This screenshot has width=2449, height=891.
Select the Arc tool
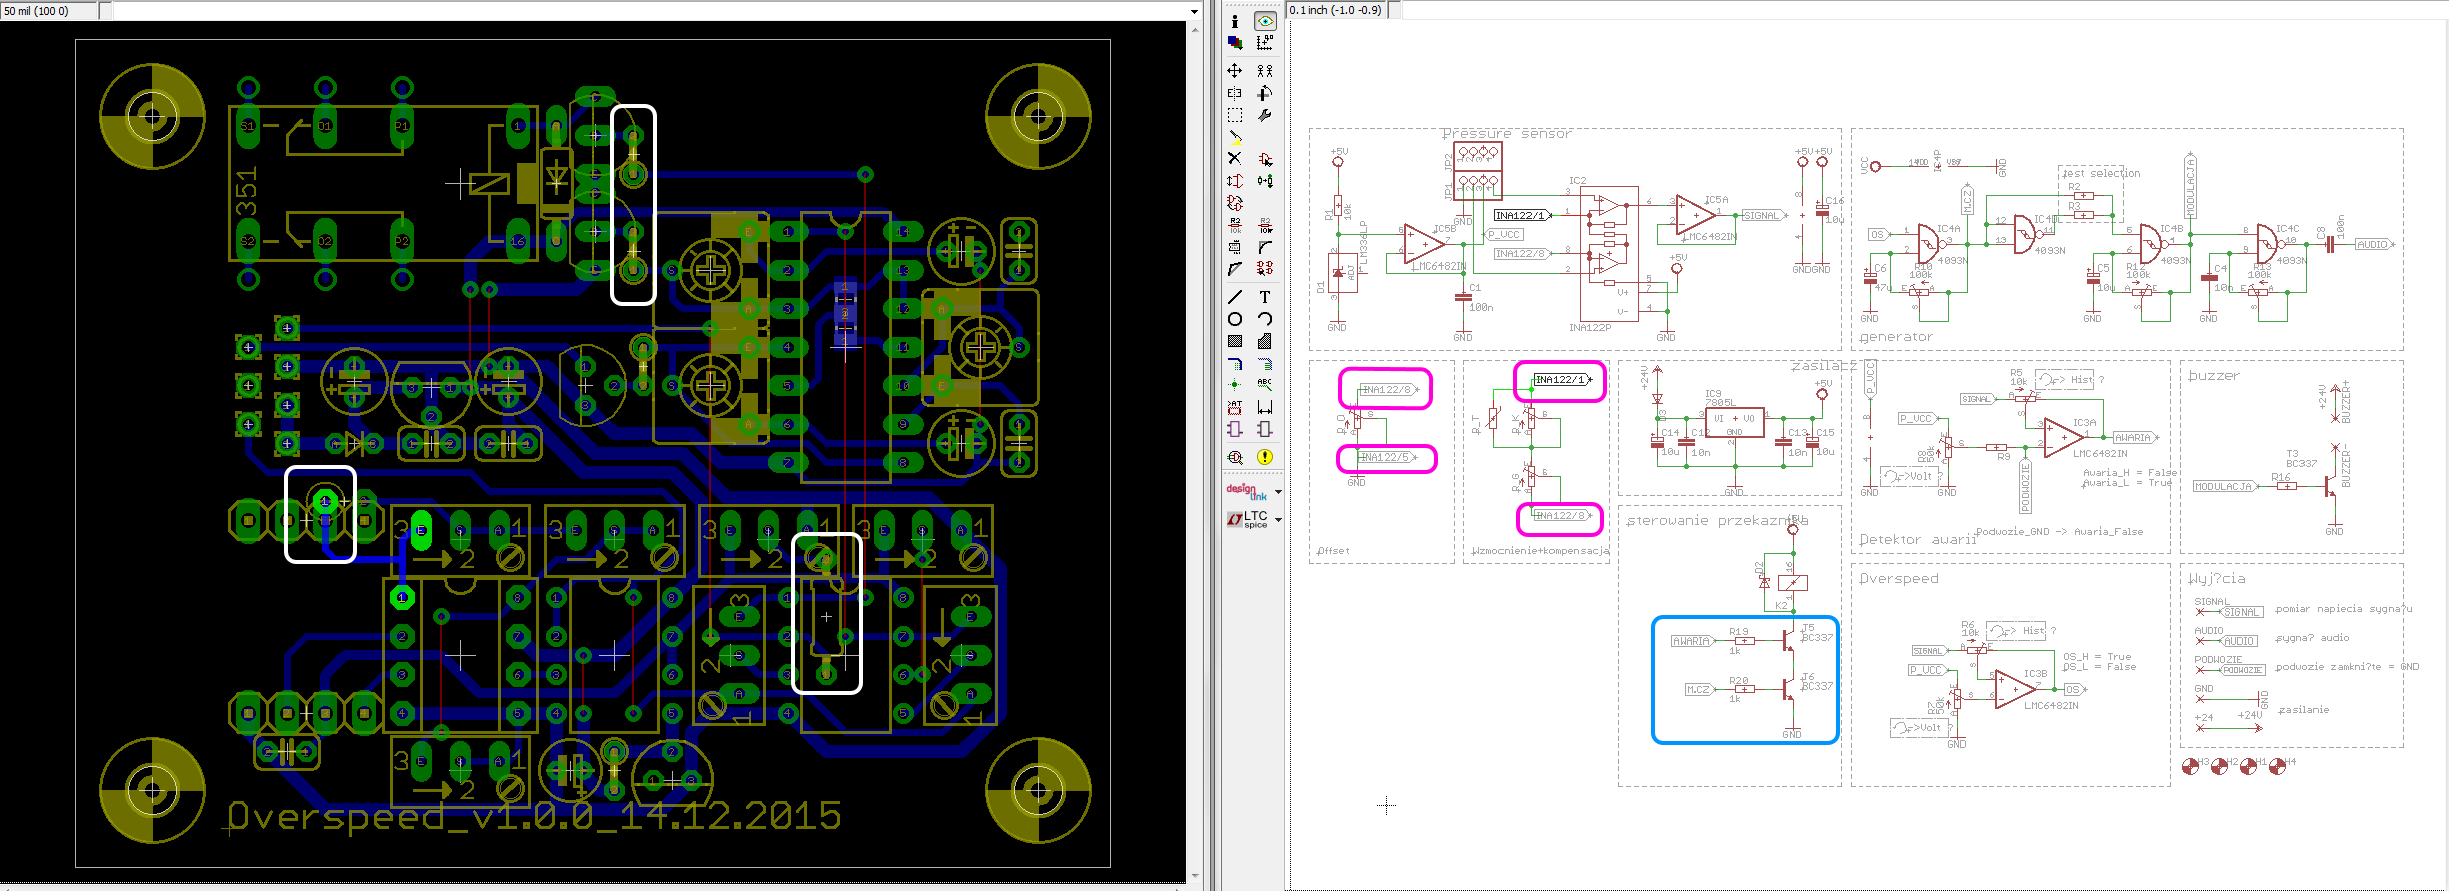[1265, 319]
